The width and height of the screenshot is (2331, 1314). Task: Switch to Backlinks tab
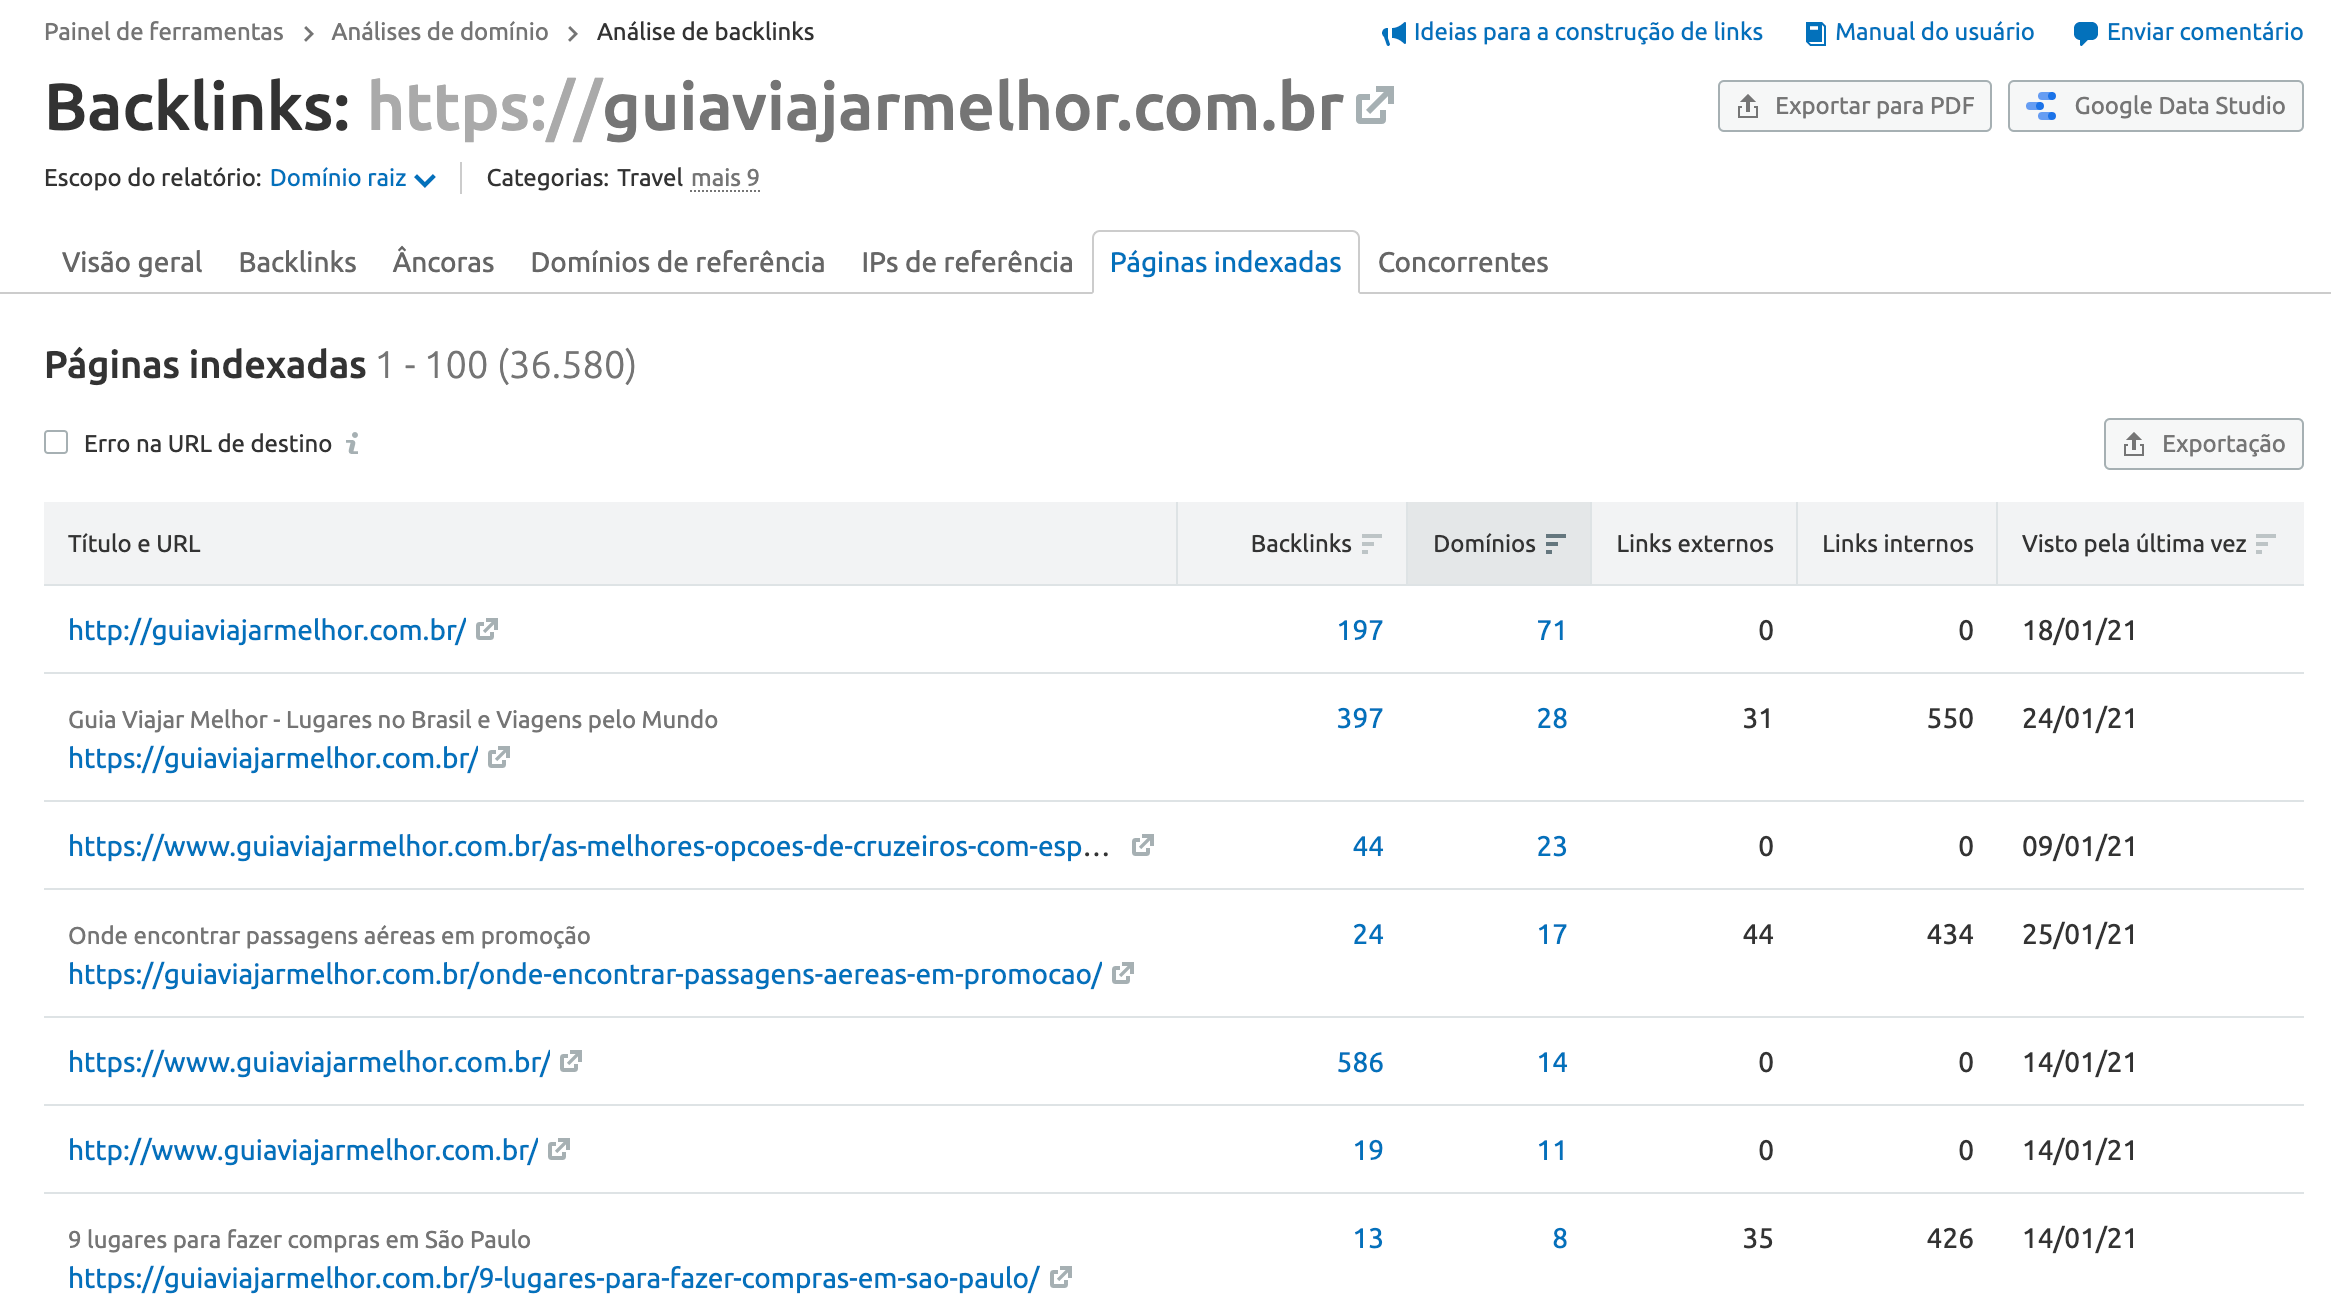[297, 262]
